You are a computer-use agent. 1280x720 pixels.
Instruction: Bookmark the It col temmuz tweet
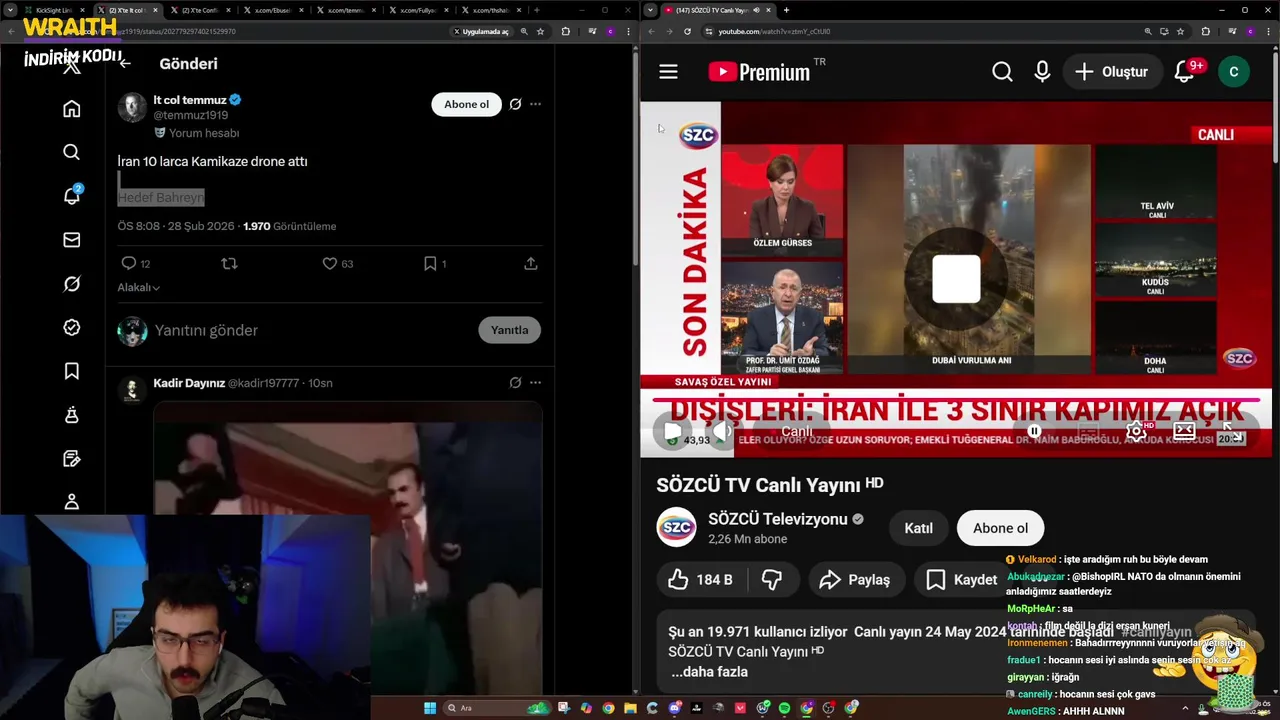tap(430, 263)
